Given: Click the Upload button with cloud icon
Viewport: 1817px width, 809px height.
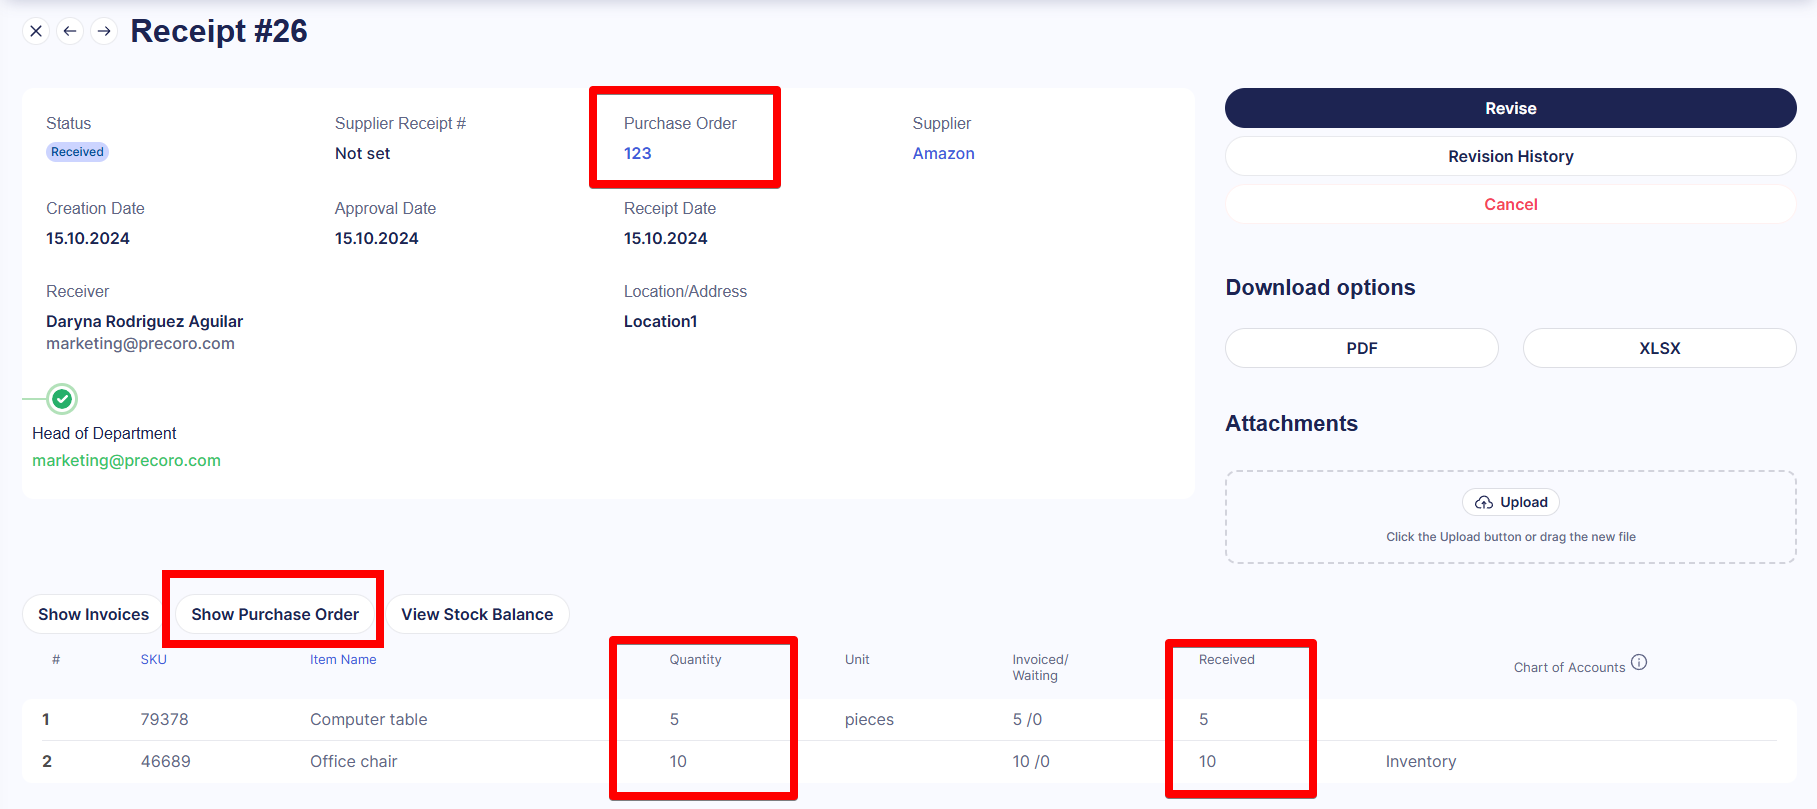Looking at the screenshot, I should 1510,502.
